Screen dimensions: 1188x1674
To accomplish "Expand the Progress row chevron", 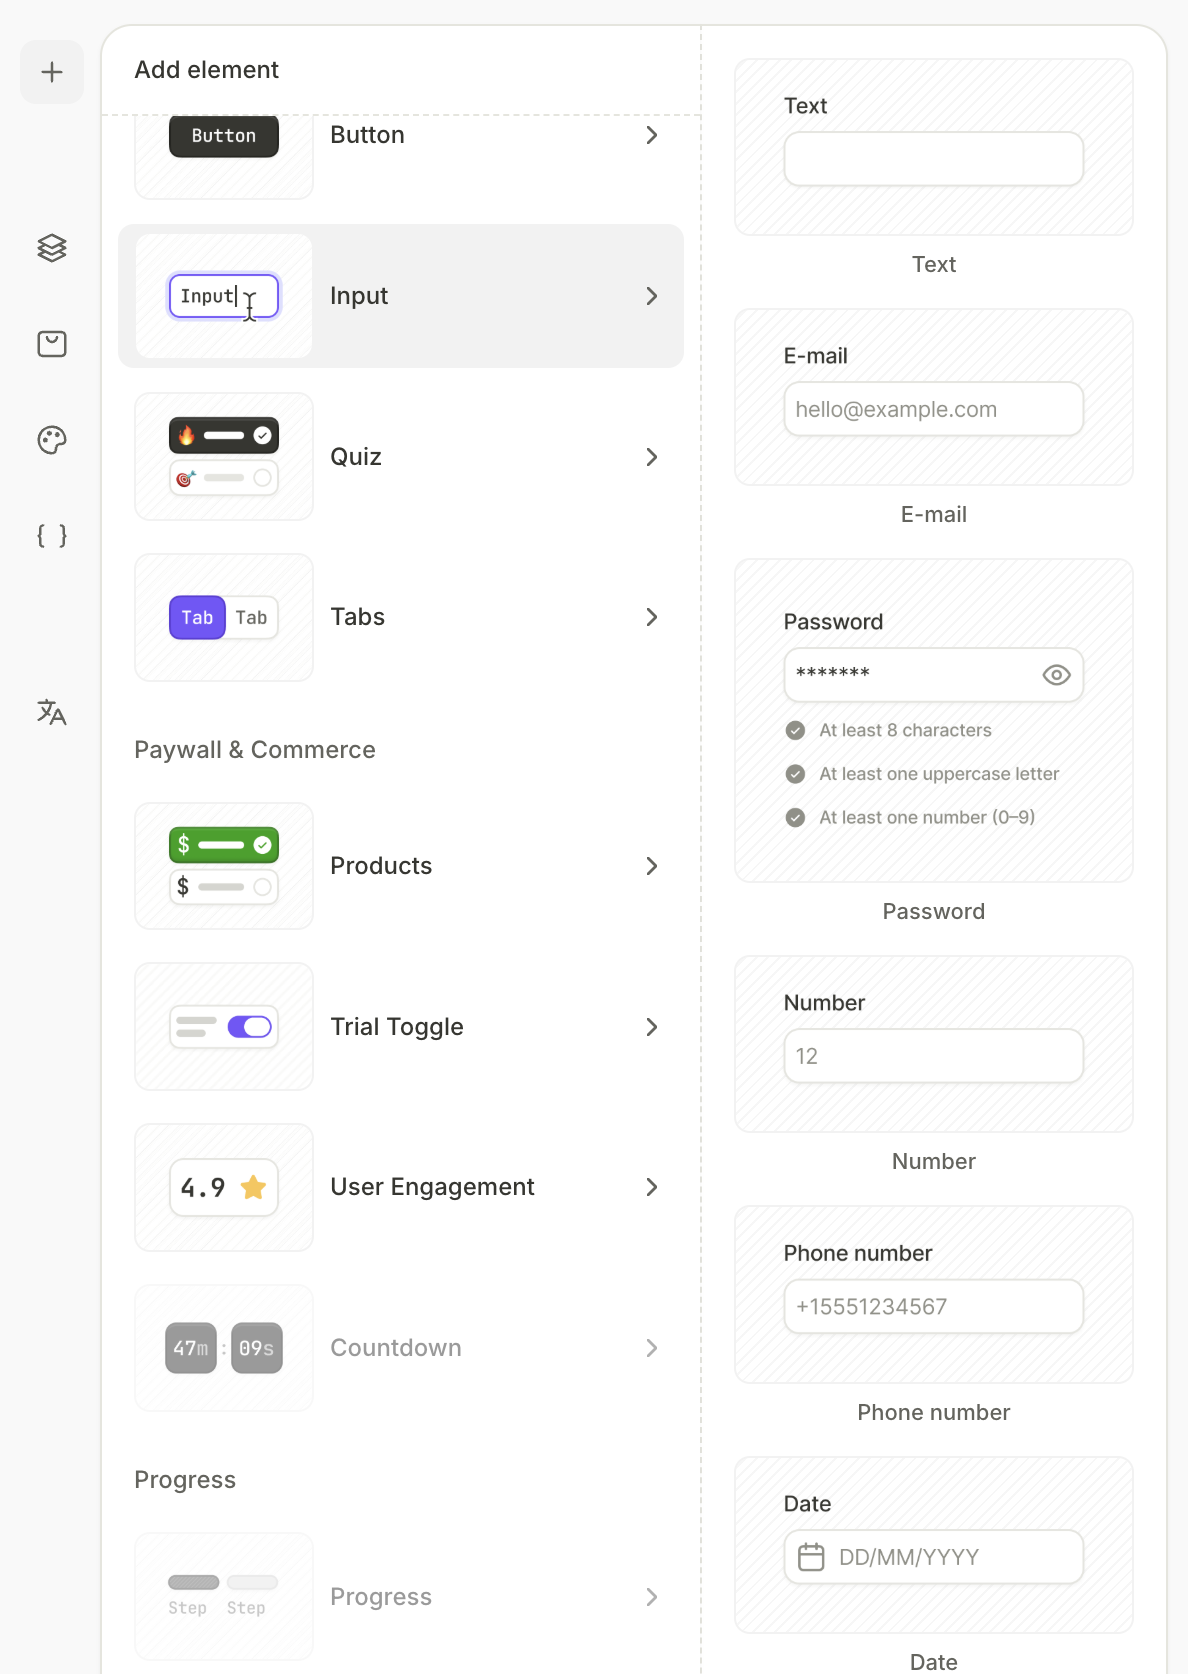I will point(652,1597).
